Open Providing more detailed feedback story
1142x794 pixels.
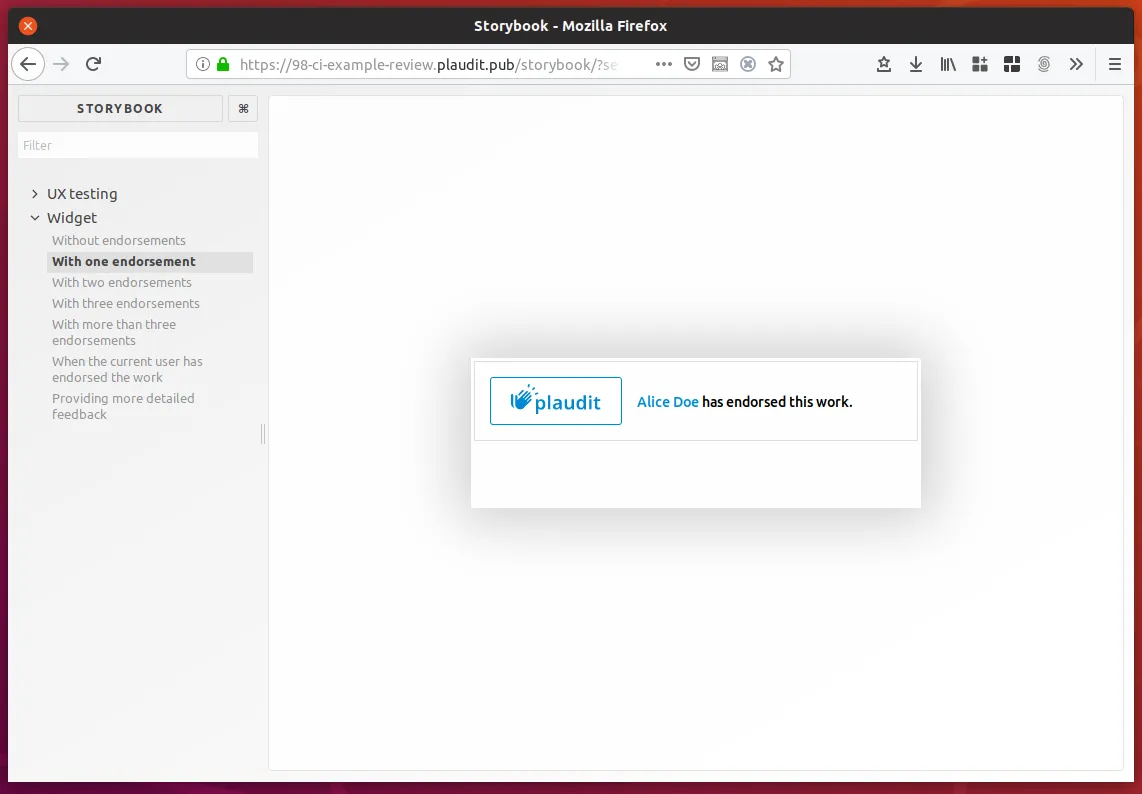(x=123, y=406)
